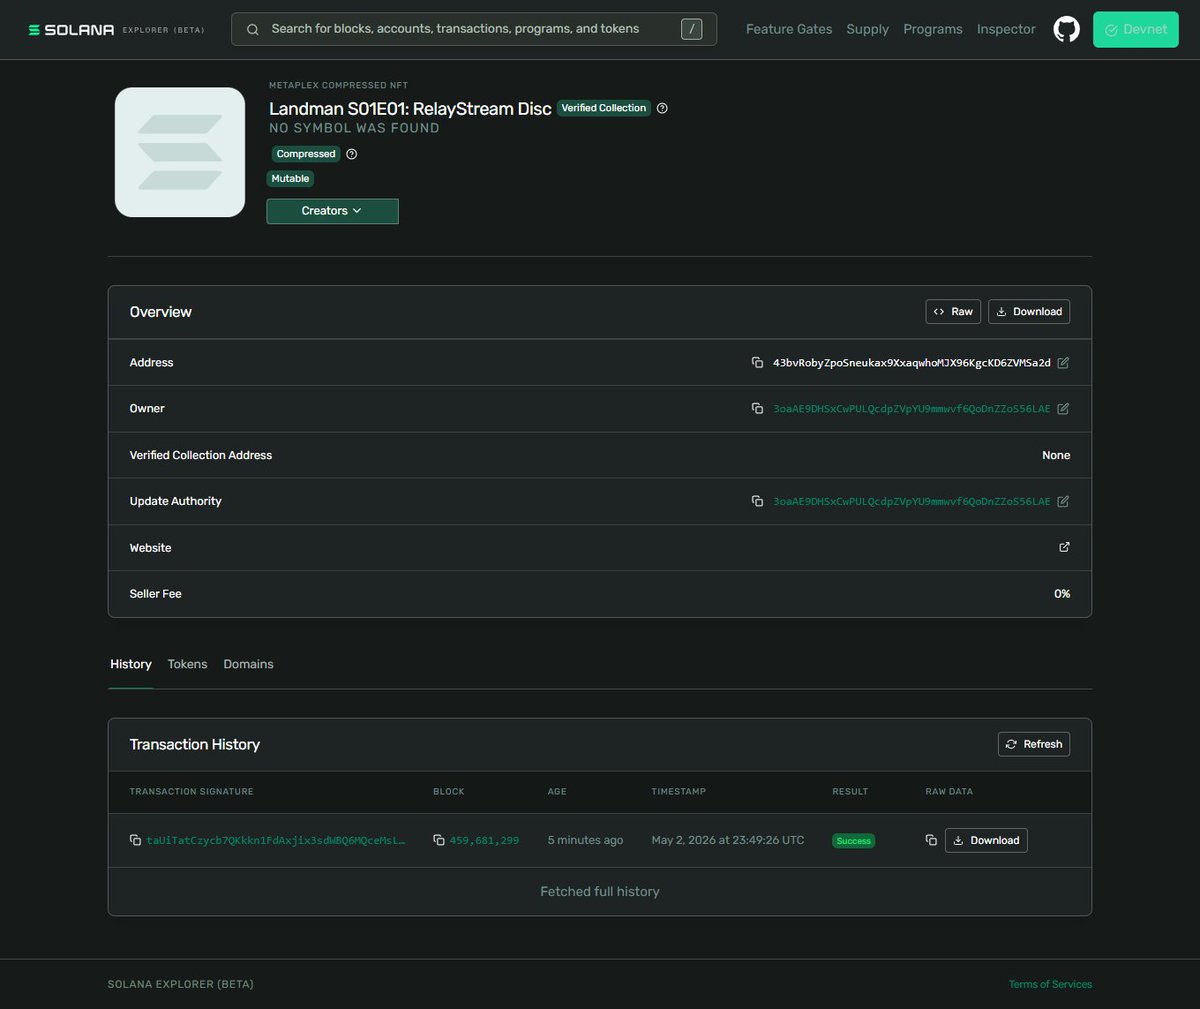The width and height of the screenshot is (1200, 1009).
Task: Refresh the Transaction History
Action: point(1034,744)
